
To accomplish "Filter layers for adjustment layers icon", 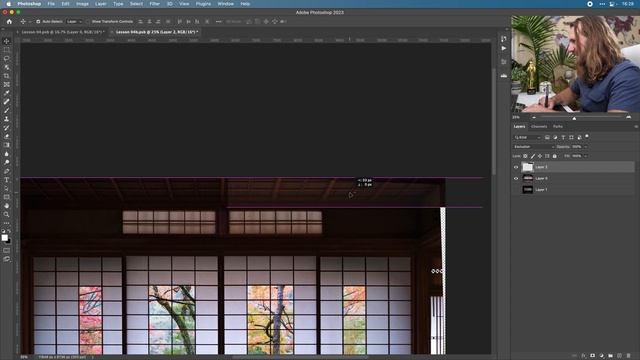I will (555, 138).
